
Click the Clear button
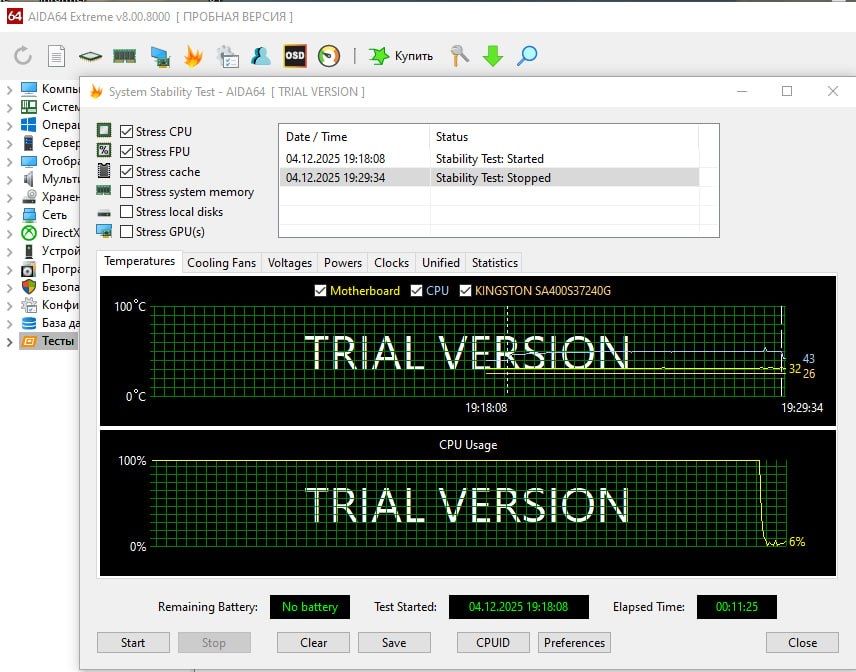tap(313, 643)
